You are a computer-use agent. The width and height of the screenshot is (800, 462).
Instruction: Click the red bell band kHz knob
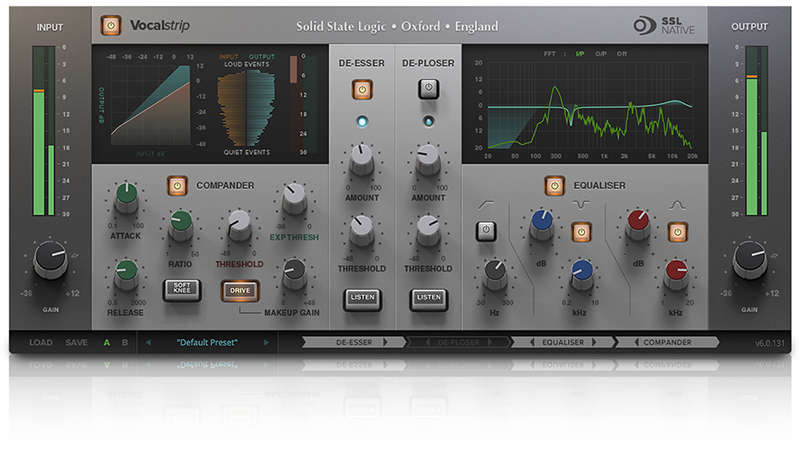(x=676, y=275)
